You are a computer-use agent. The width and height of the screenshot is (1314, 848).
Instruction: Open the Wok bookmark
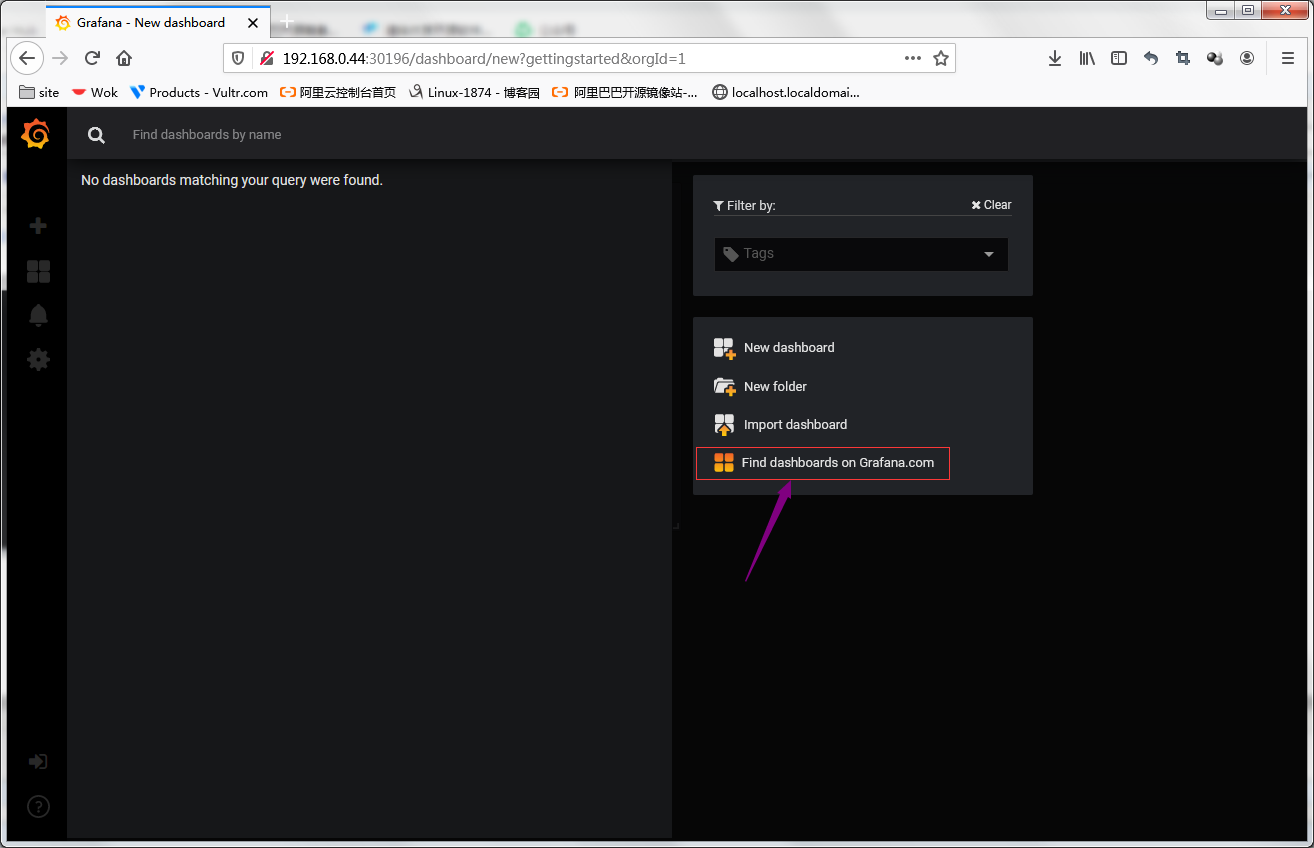(94, 92)
